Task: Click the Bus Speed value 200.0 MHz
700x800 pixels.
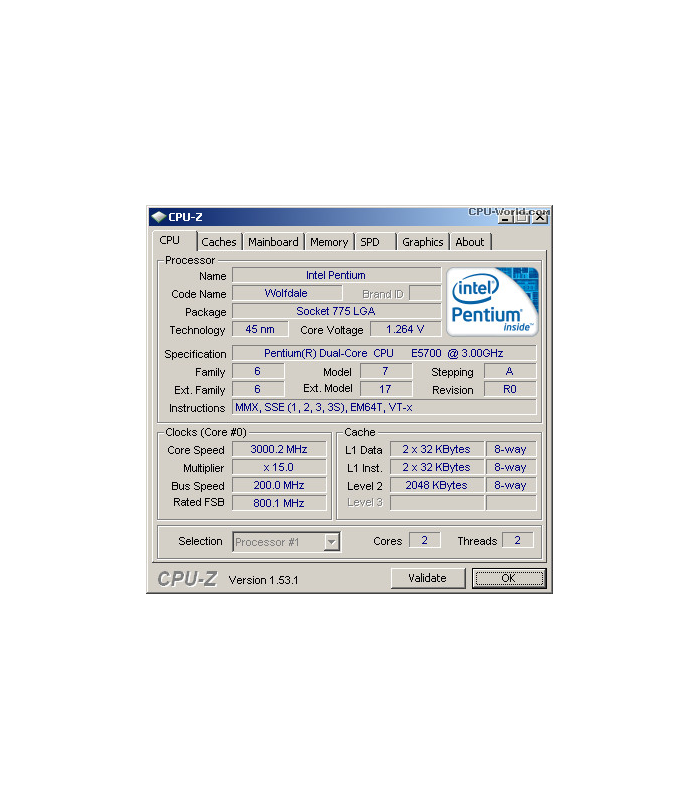Action: (x=279, y=485)
